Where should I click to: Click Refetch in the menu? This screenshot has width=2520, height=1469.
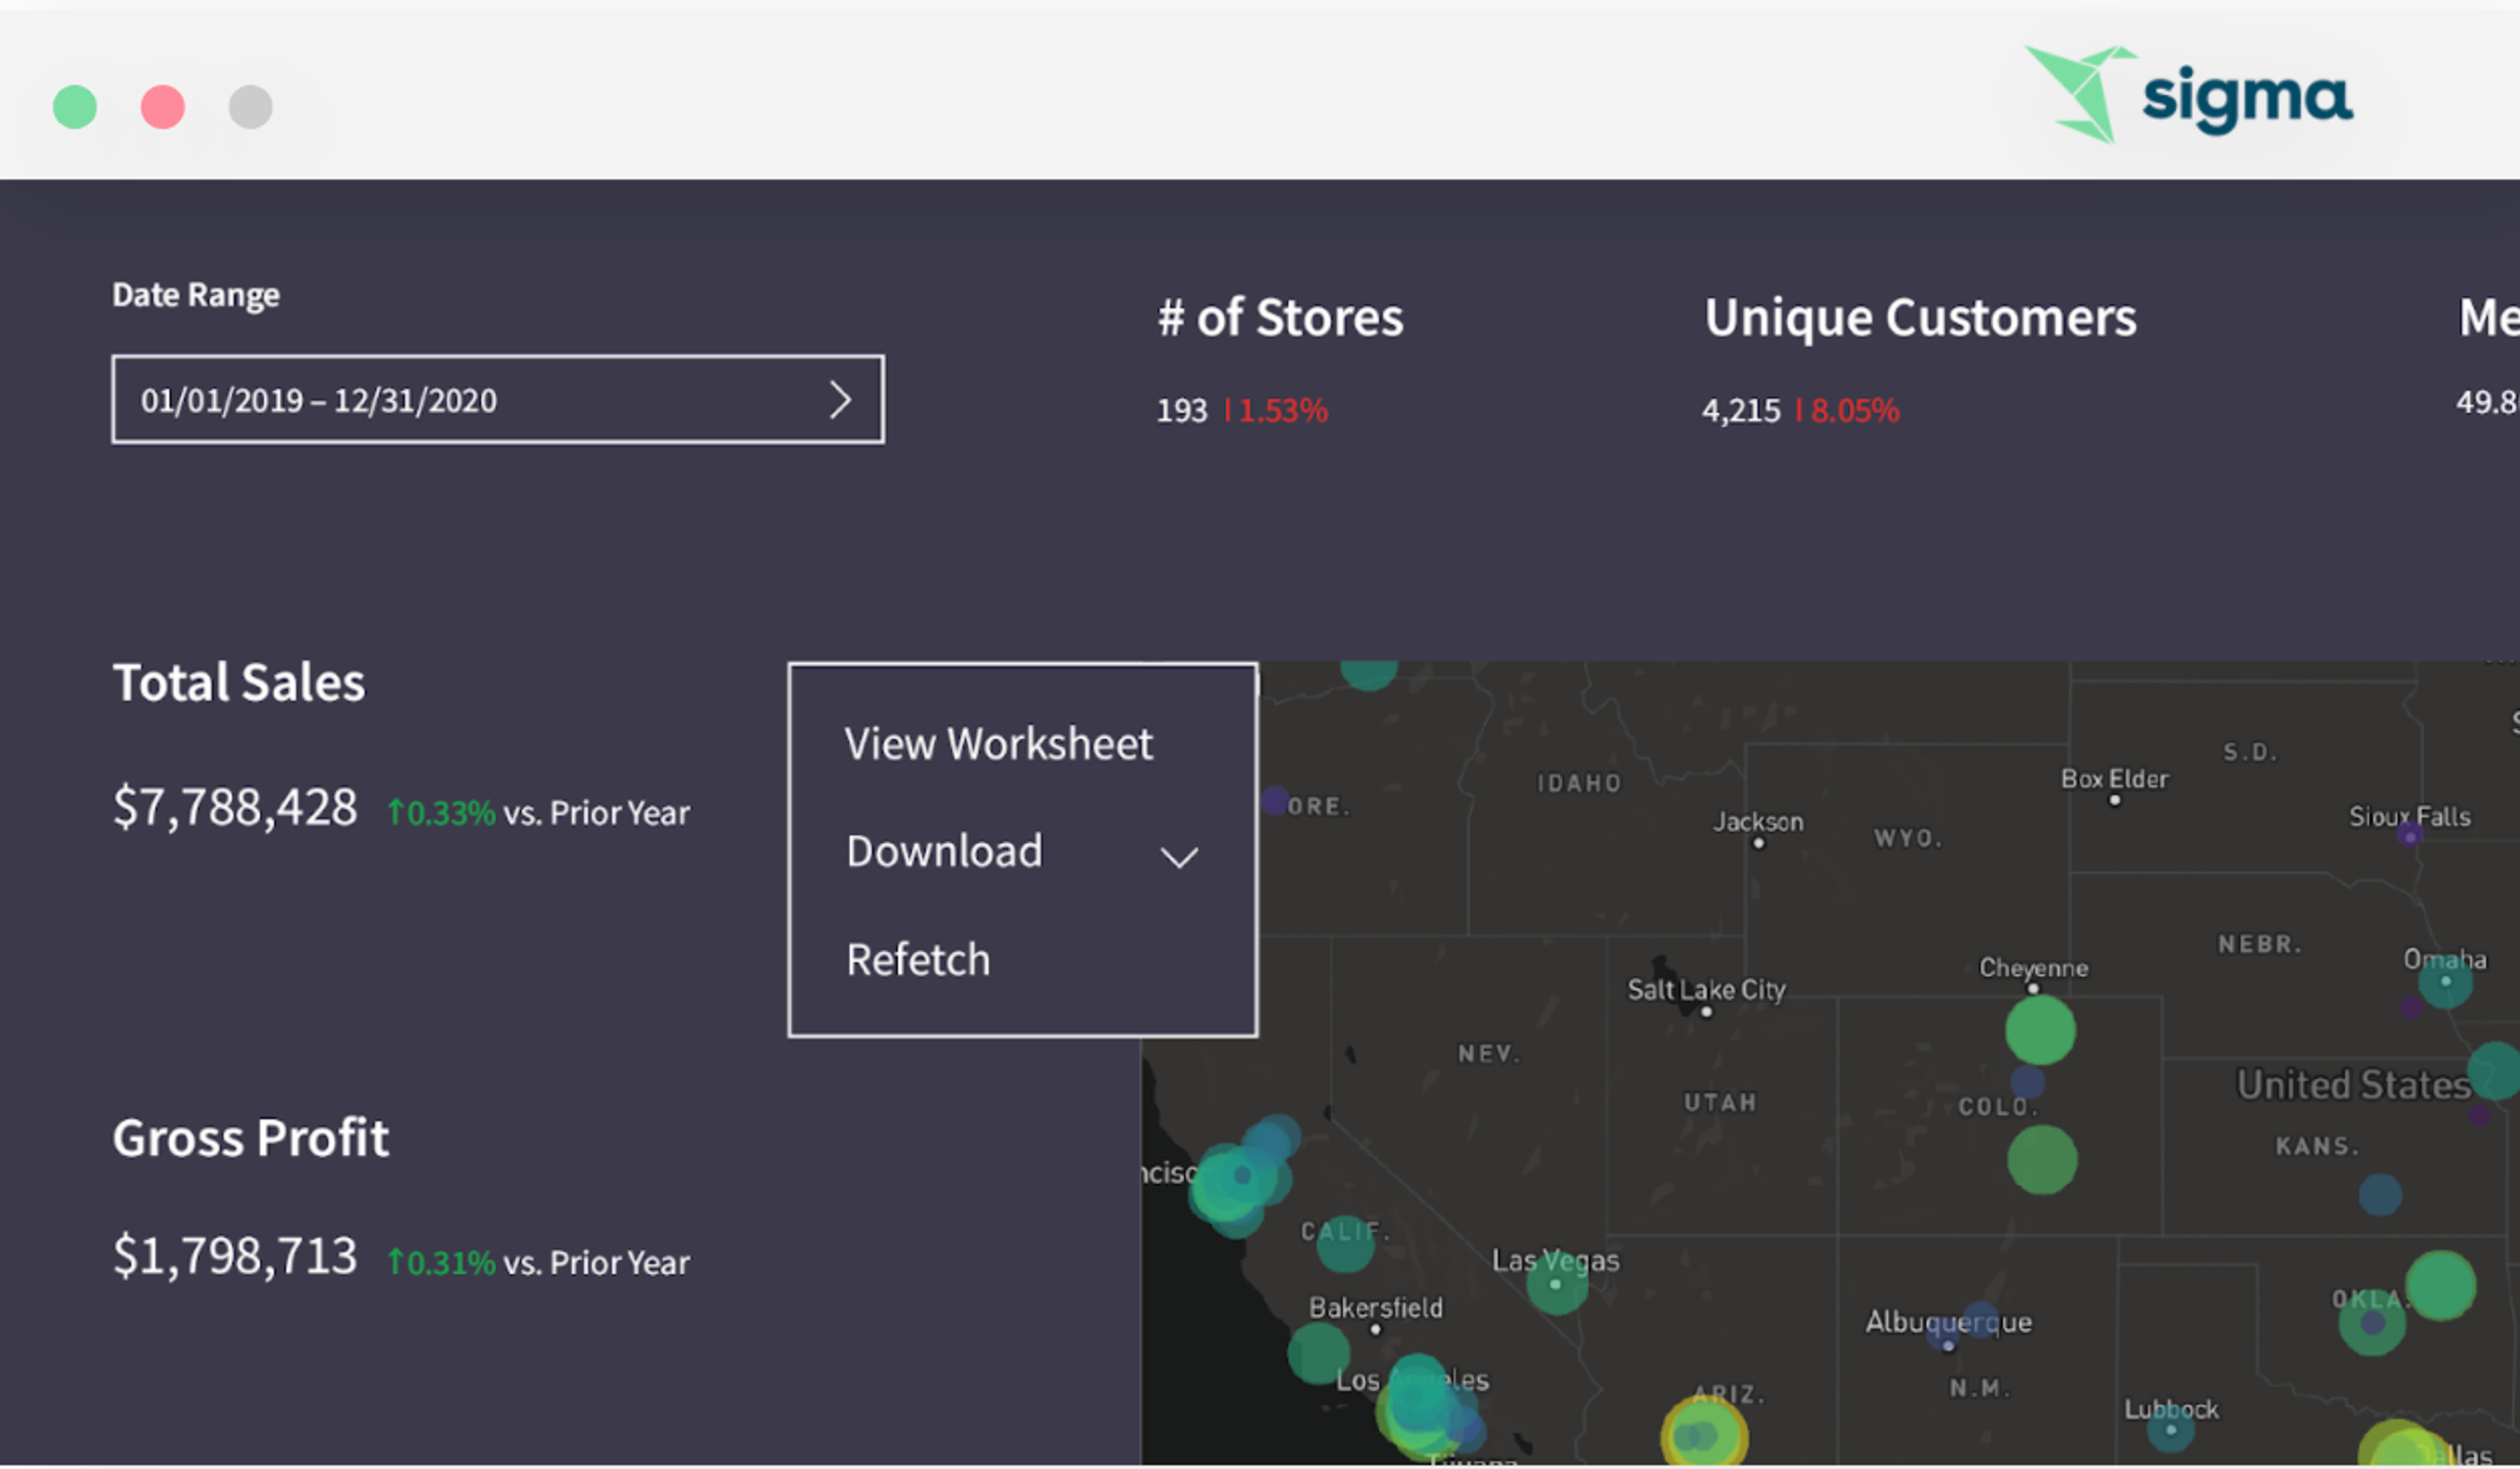[918, 960]
